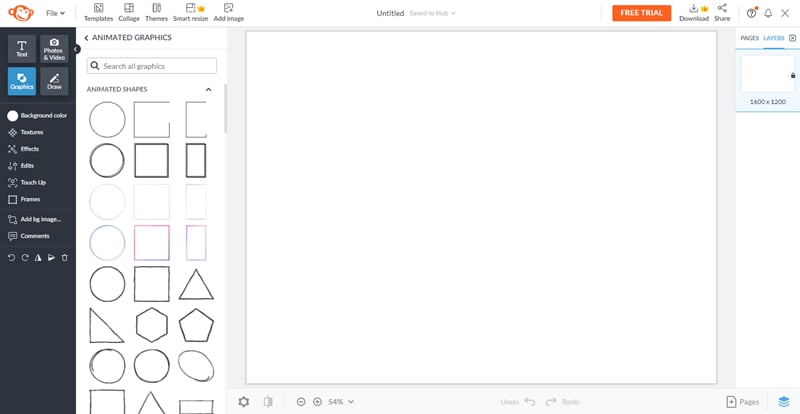Collapse the left panel with the arrow handle

77,49
